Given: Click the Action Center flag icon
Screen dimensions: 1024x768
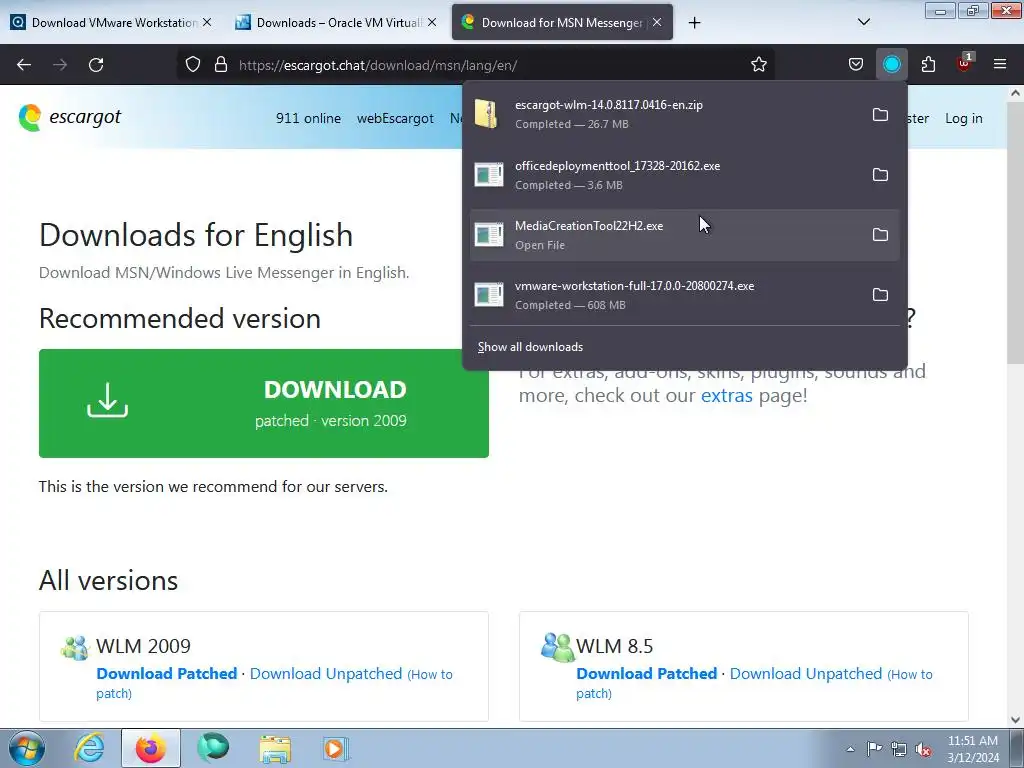Looking at the screenshot, I should tap(874, 749).
